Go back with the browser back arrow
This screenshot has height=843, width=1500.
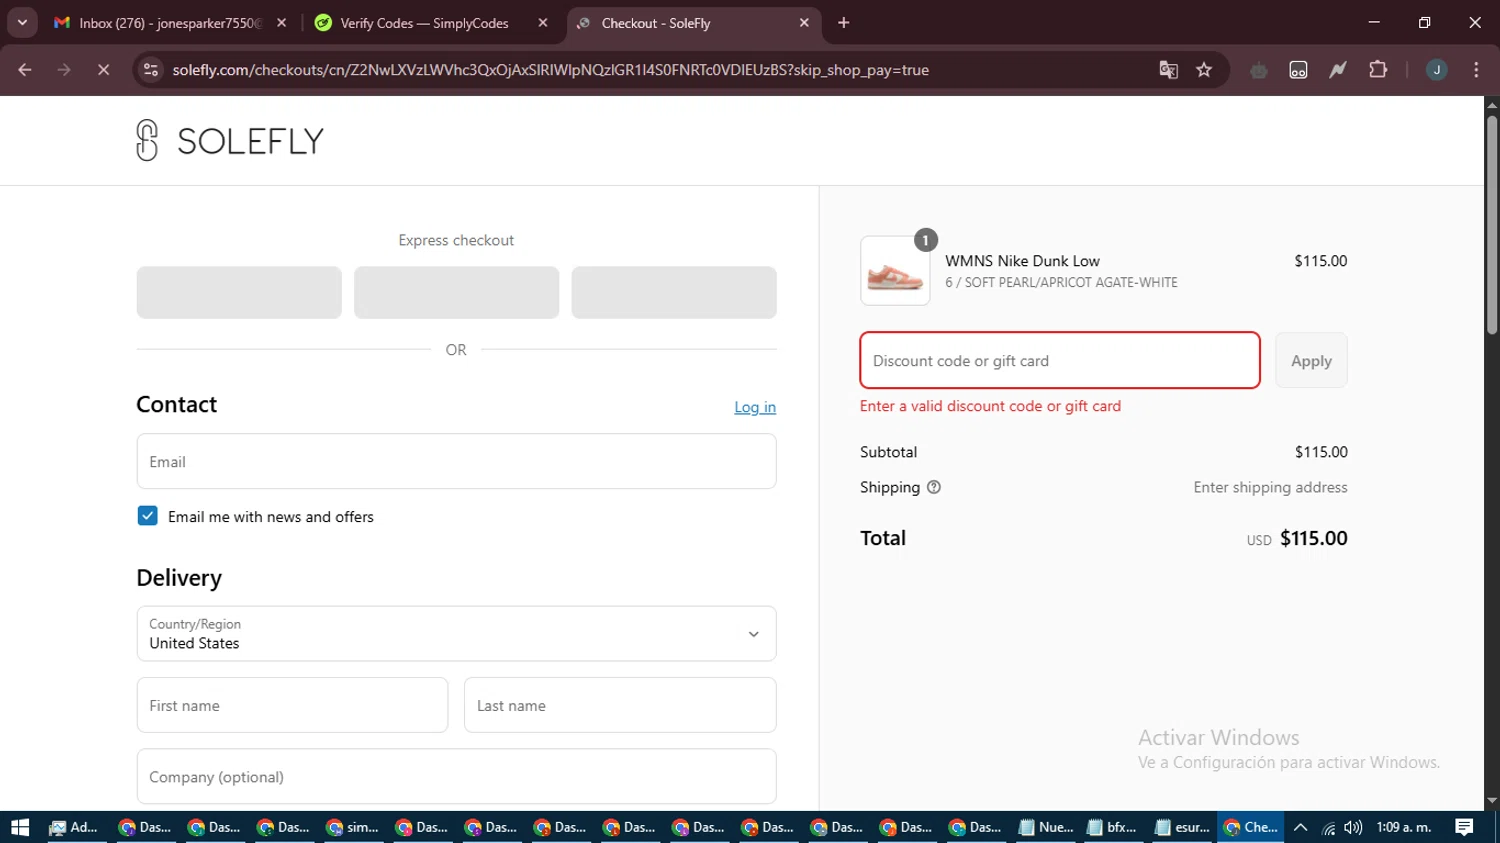(25, 70)
